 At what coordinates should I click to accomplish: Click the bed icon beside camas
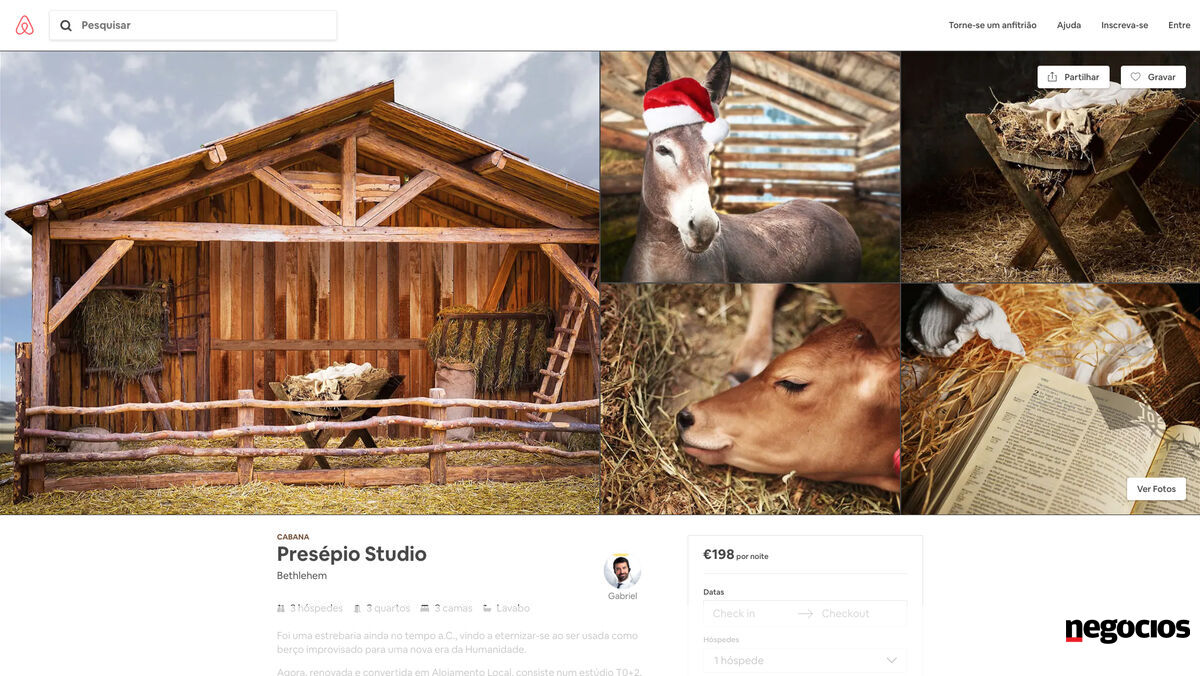[425, 608]
